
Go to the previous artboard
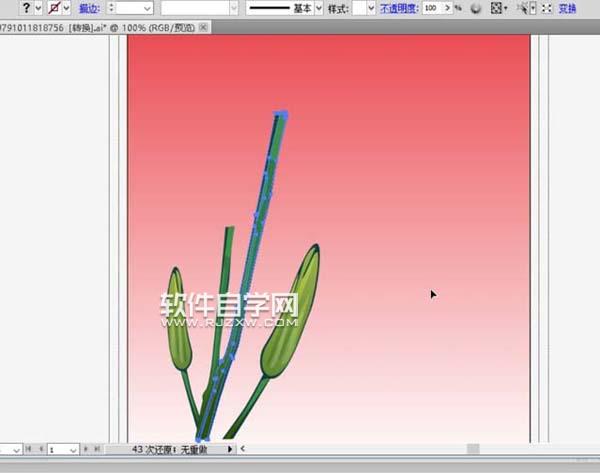(x=41, y=449)
